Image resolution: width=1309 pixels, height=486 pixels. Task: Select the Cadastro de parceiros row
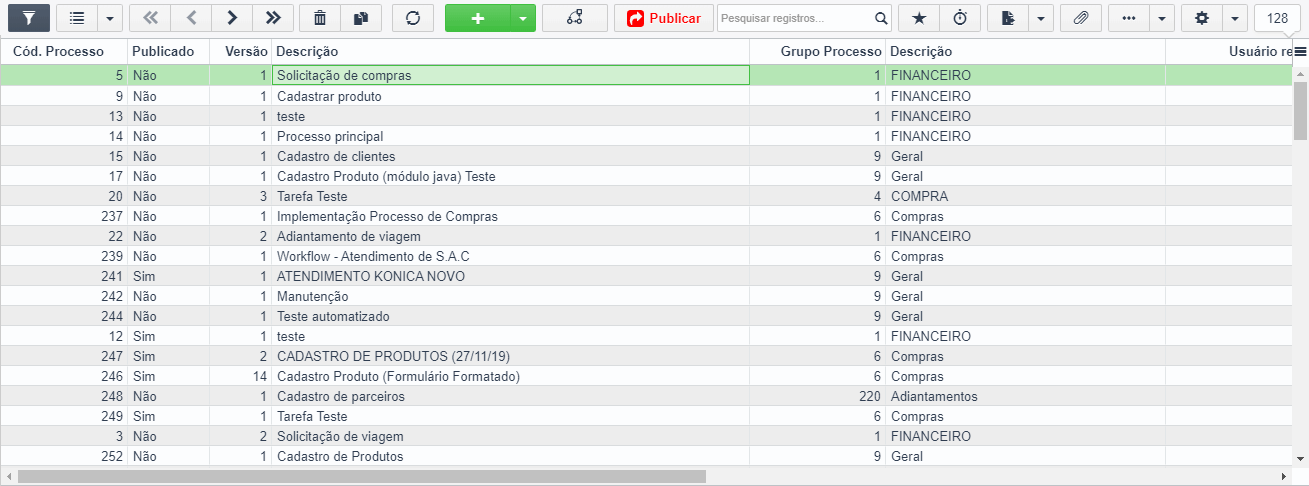pyautogui.click(x=646, y=396)
